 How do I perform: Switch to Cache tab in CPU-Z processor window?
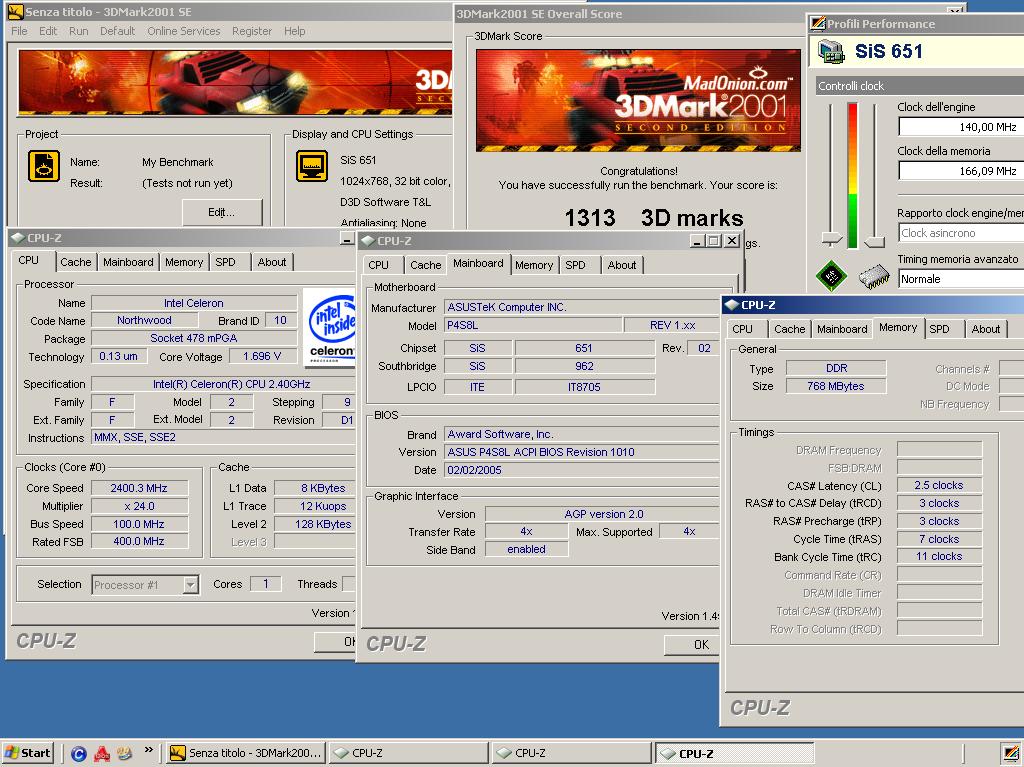(76, 262)
